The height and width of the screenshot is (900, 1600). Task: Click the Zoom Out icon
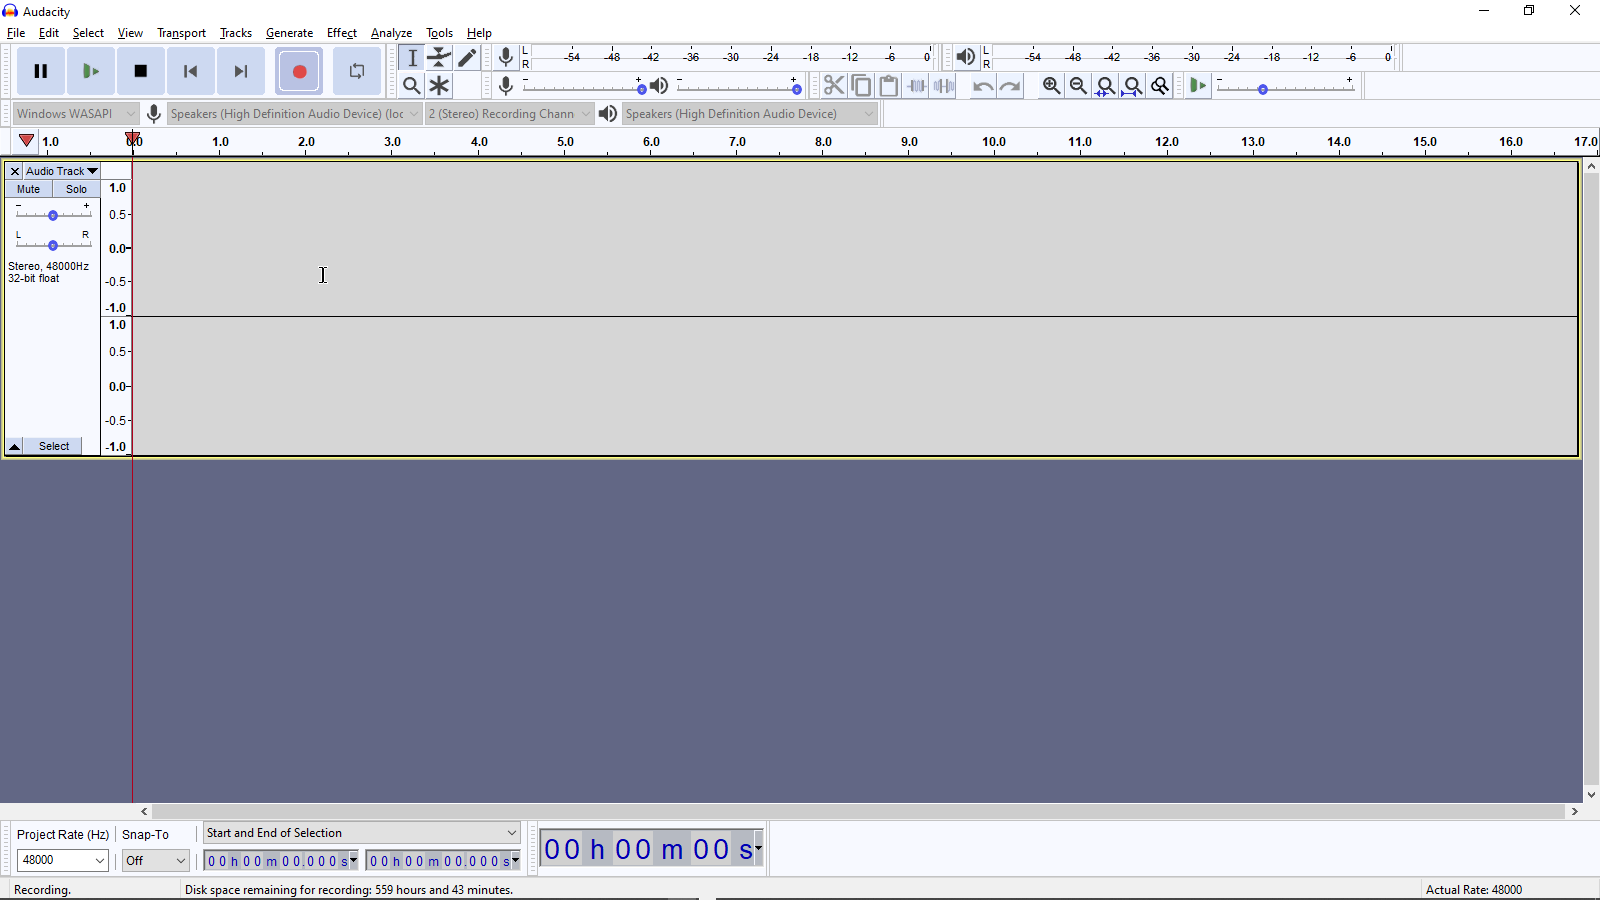pyautogui.click(x=1078, y=86)
